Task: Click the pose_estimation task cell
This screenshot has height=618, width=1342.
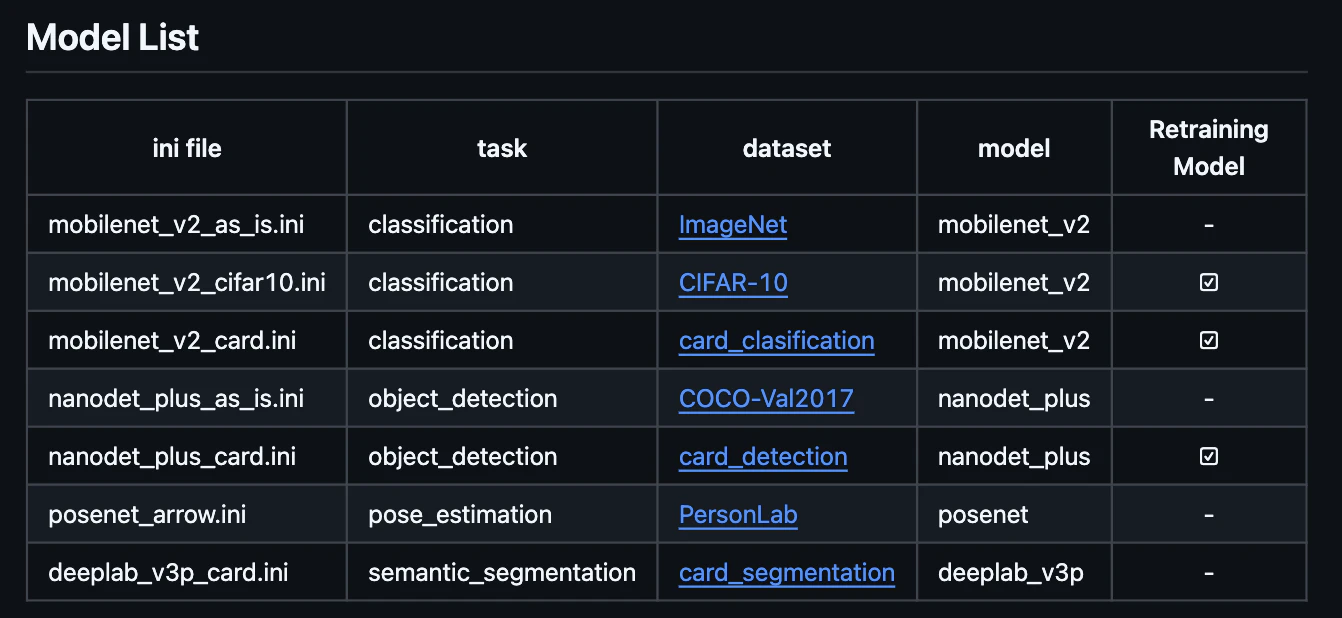Action: click(460, 515)
